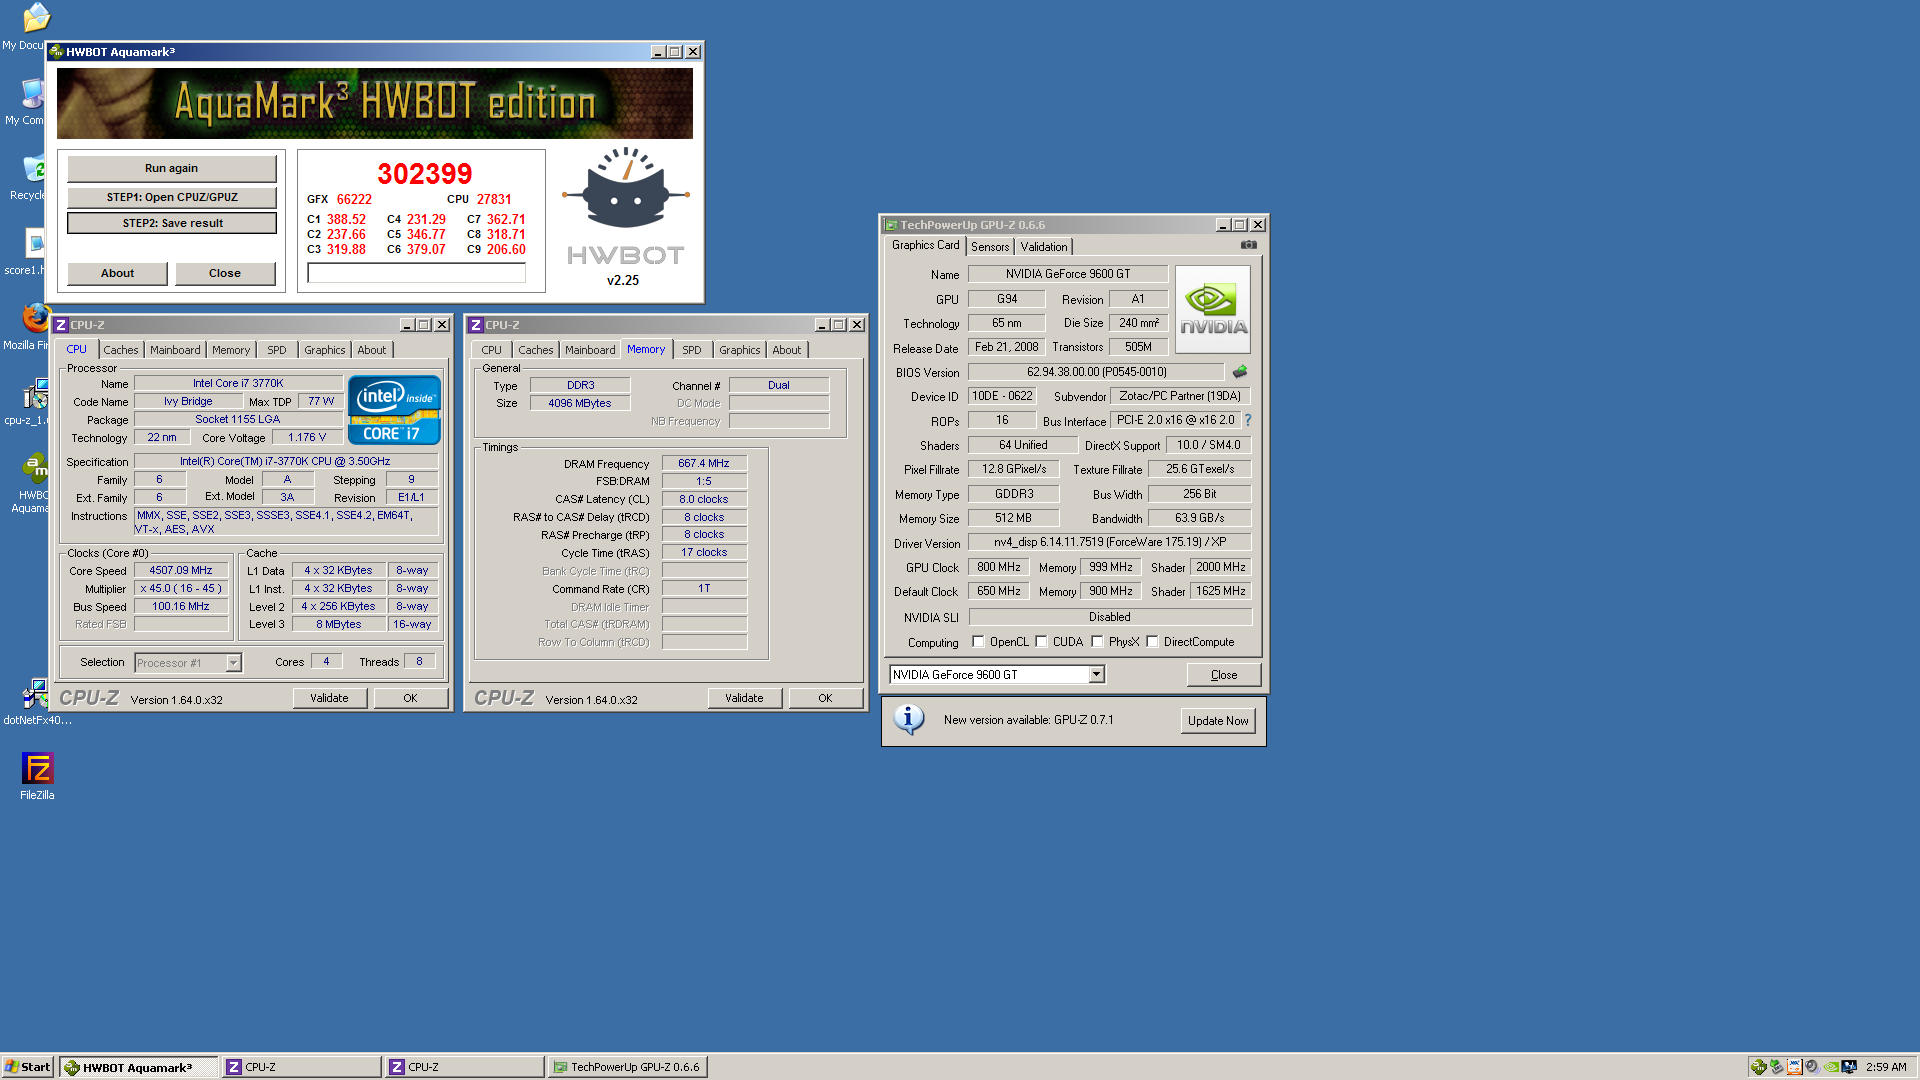Click the GPU-Z update info icon
Image resolution: width=1920 pixels, height=1080 pixels.
click(909, 720)
